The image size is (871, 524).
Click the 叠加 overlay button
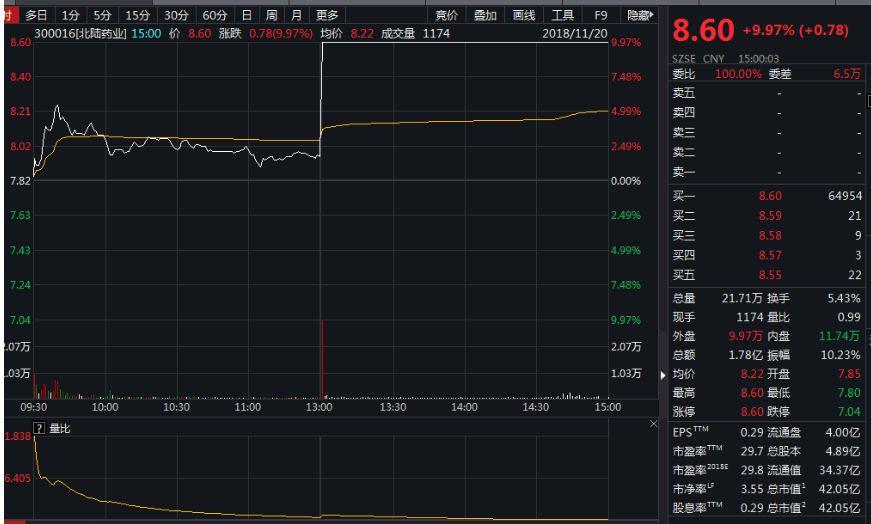(x=485, y=15)
